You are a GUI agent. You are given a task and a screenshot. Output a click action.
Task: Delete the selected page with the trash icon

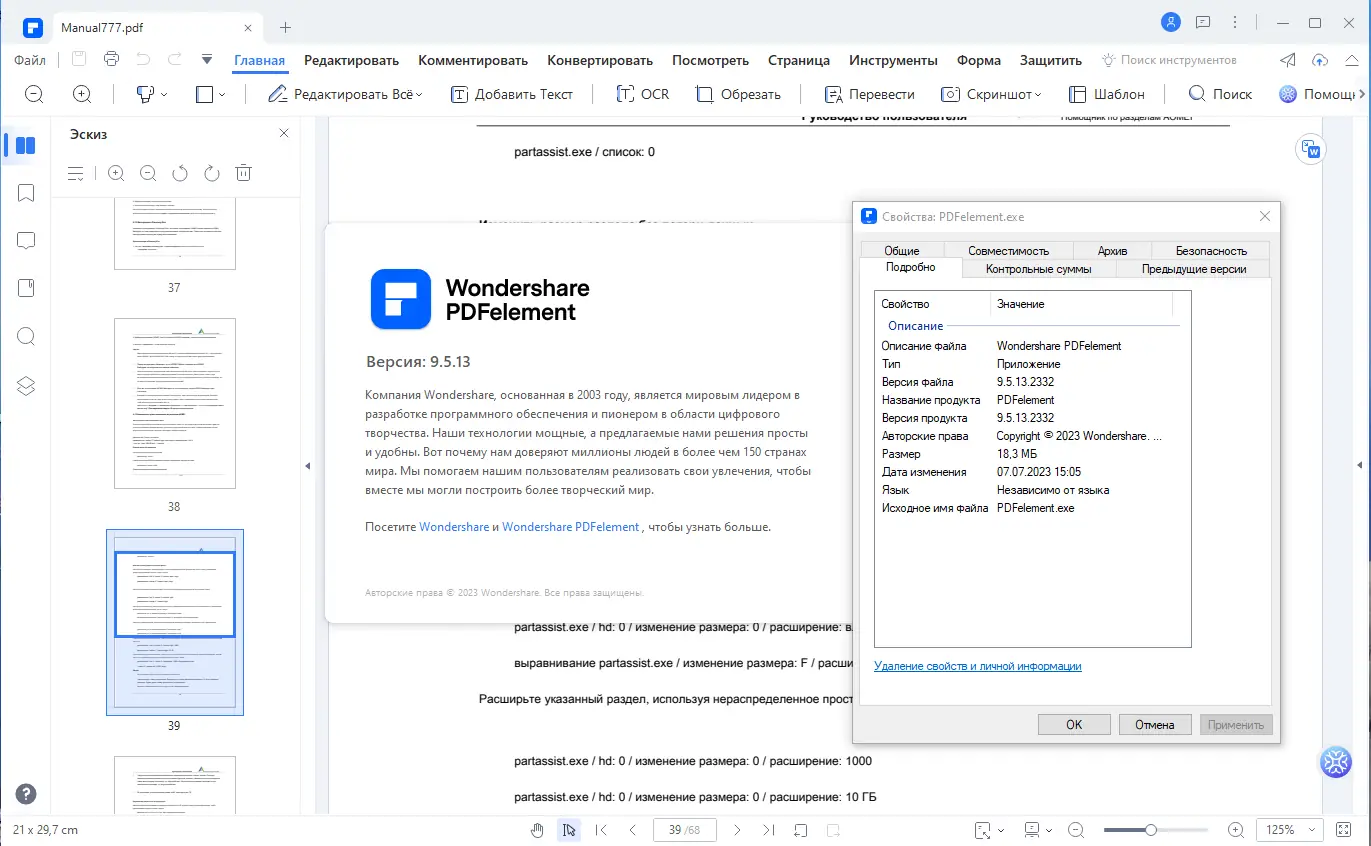point(243,173)
